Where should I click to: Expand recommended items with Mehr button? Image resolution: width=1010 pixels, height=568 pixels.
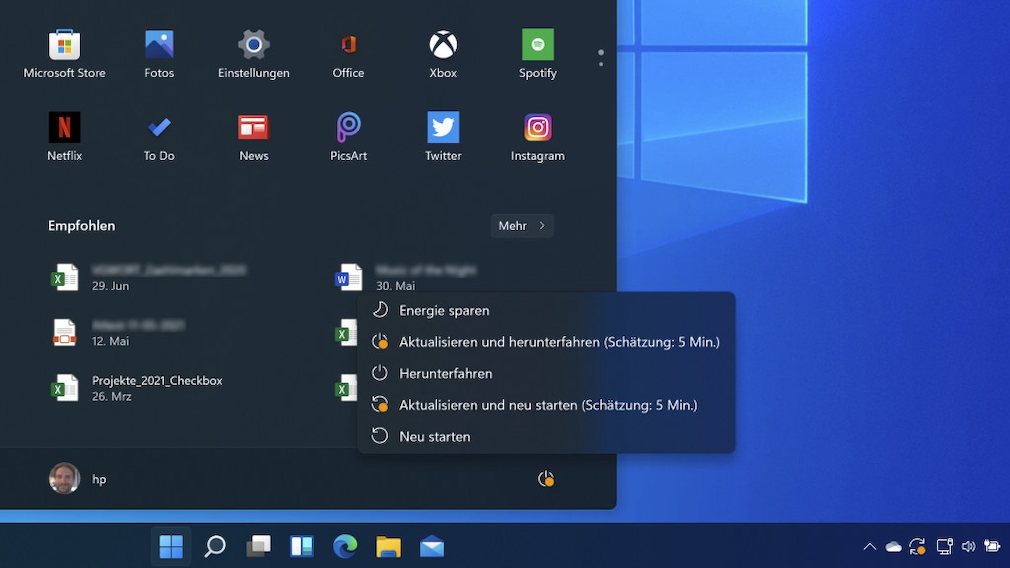pos(522,226)
